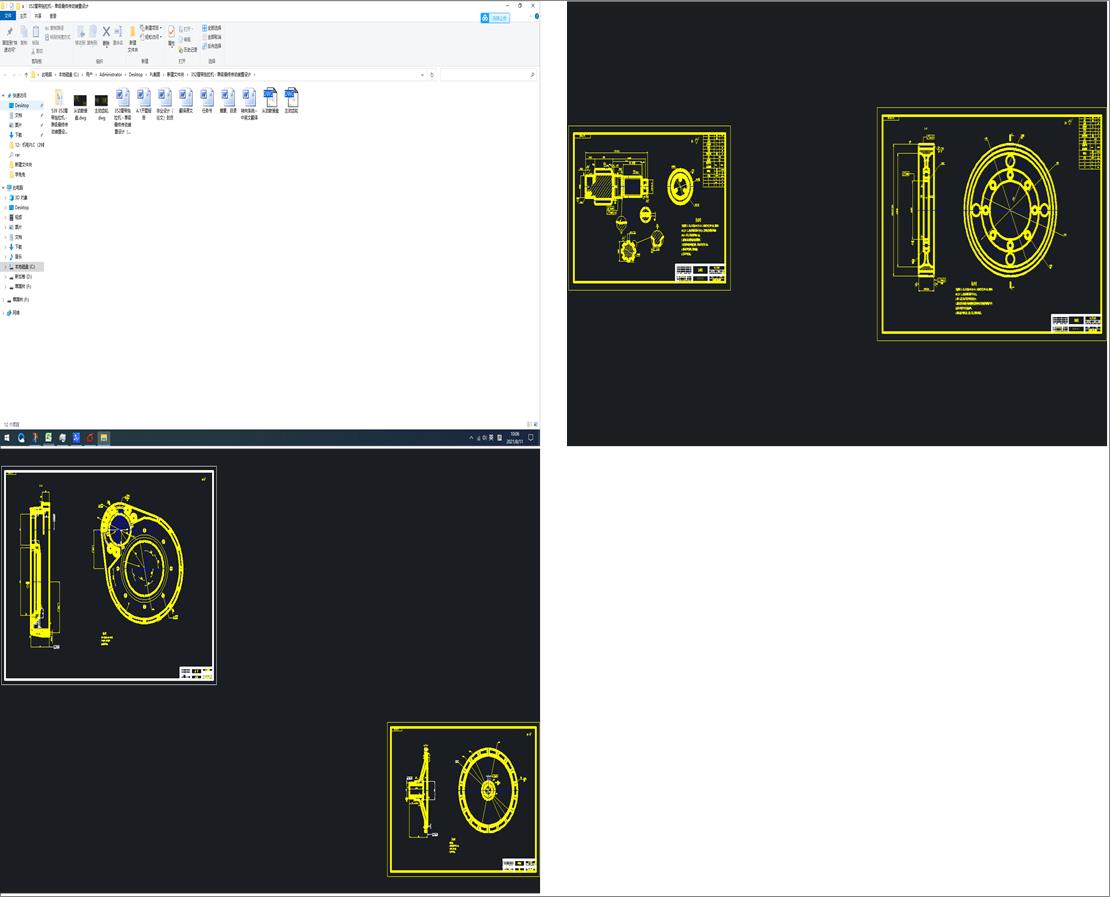This screenshot has height=897, width=1110.
Task: Click File Explorer icon on the taskbar
Action: tap(103, 438)
